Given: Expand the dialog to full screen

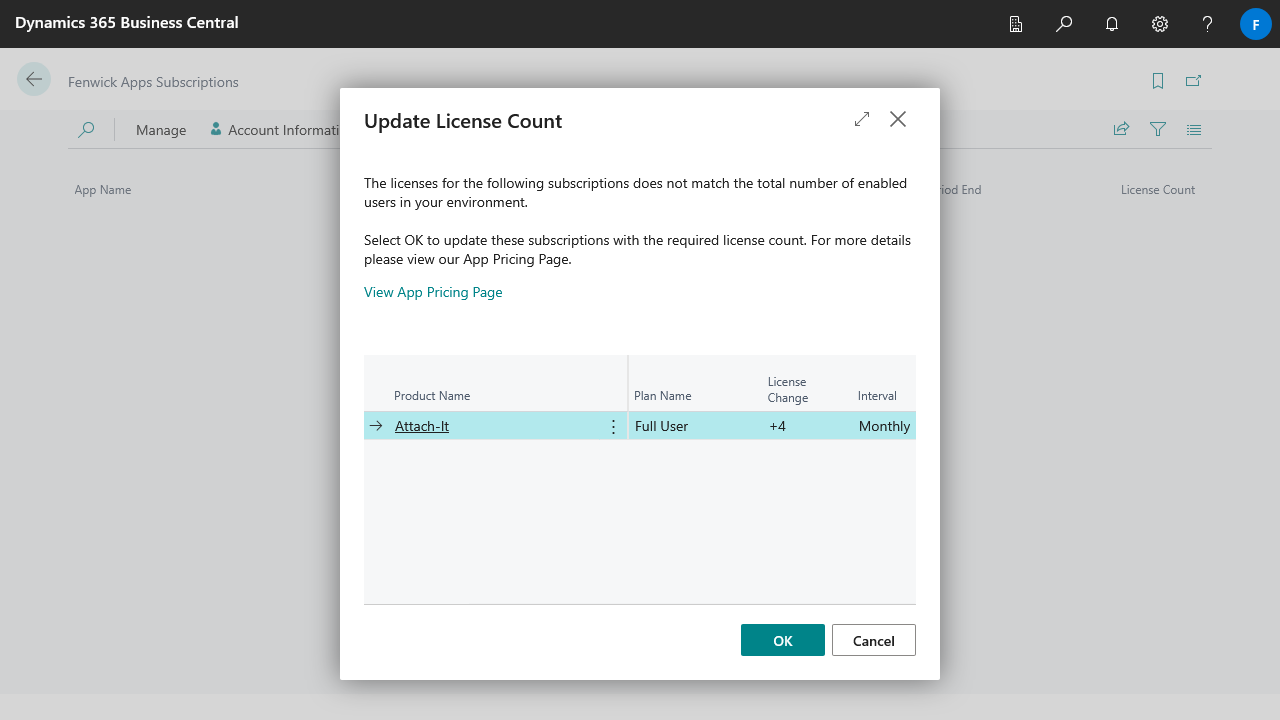Looking at the screenshot, I should click(862, 119).
